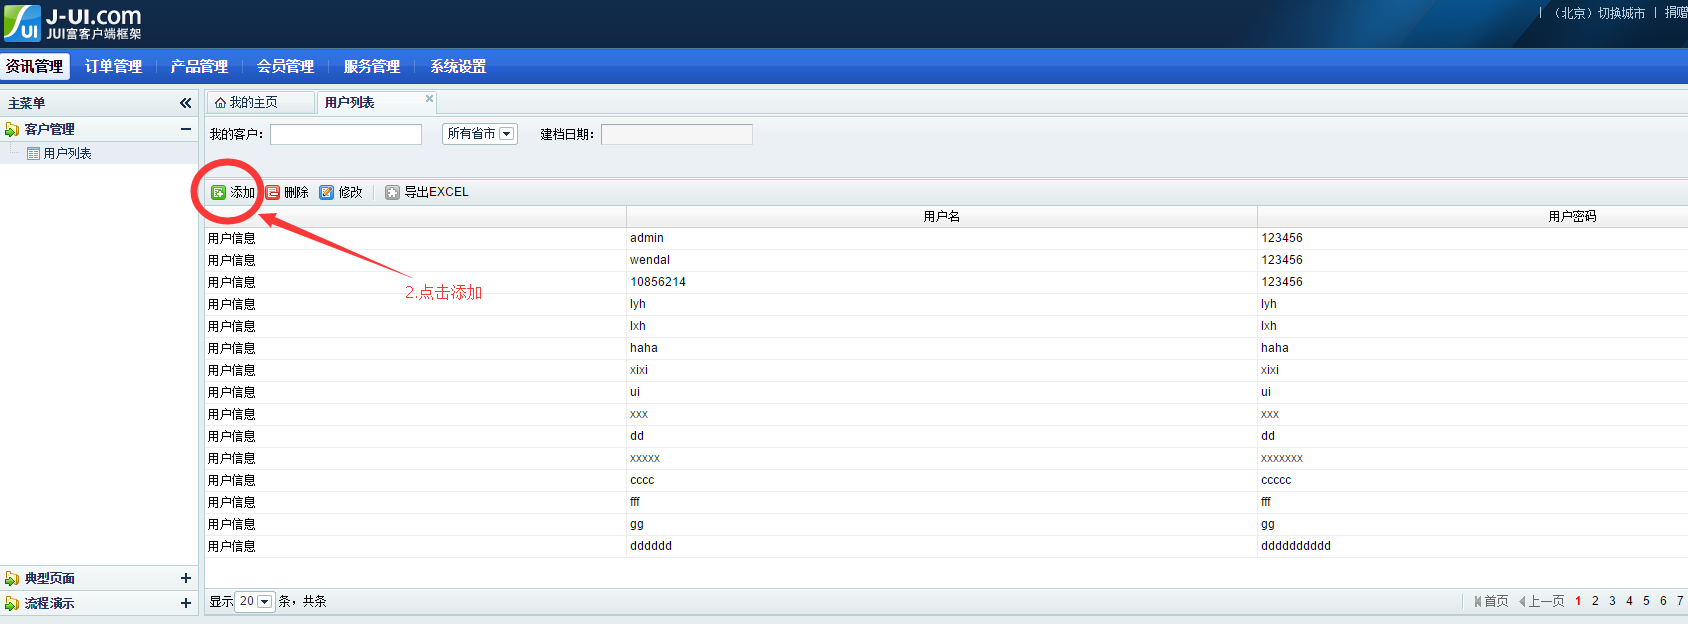Click the 用户密码 column header

pos(1472,216)
